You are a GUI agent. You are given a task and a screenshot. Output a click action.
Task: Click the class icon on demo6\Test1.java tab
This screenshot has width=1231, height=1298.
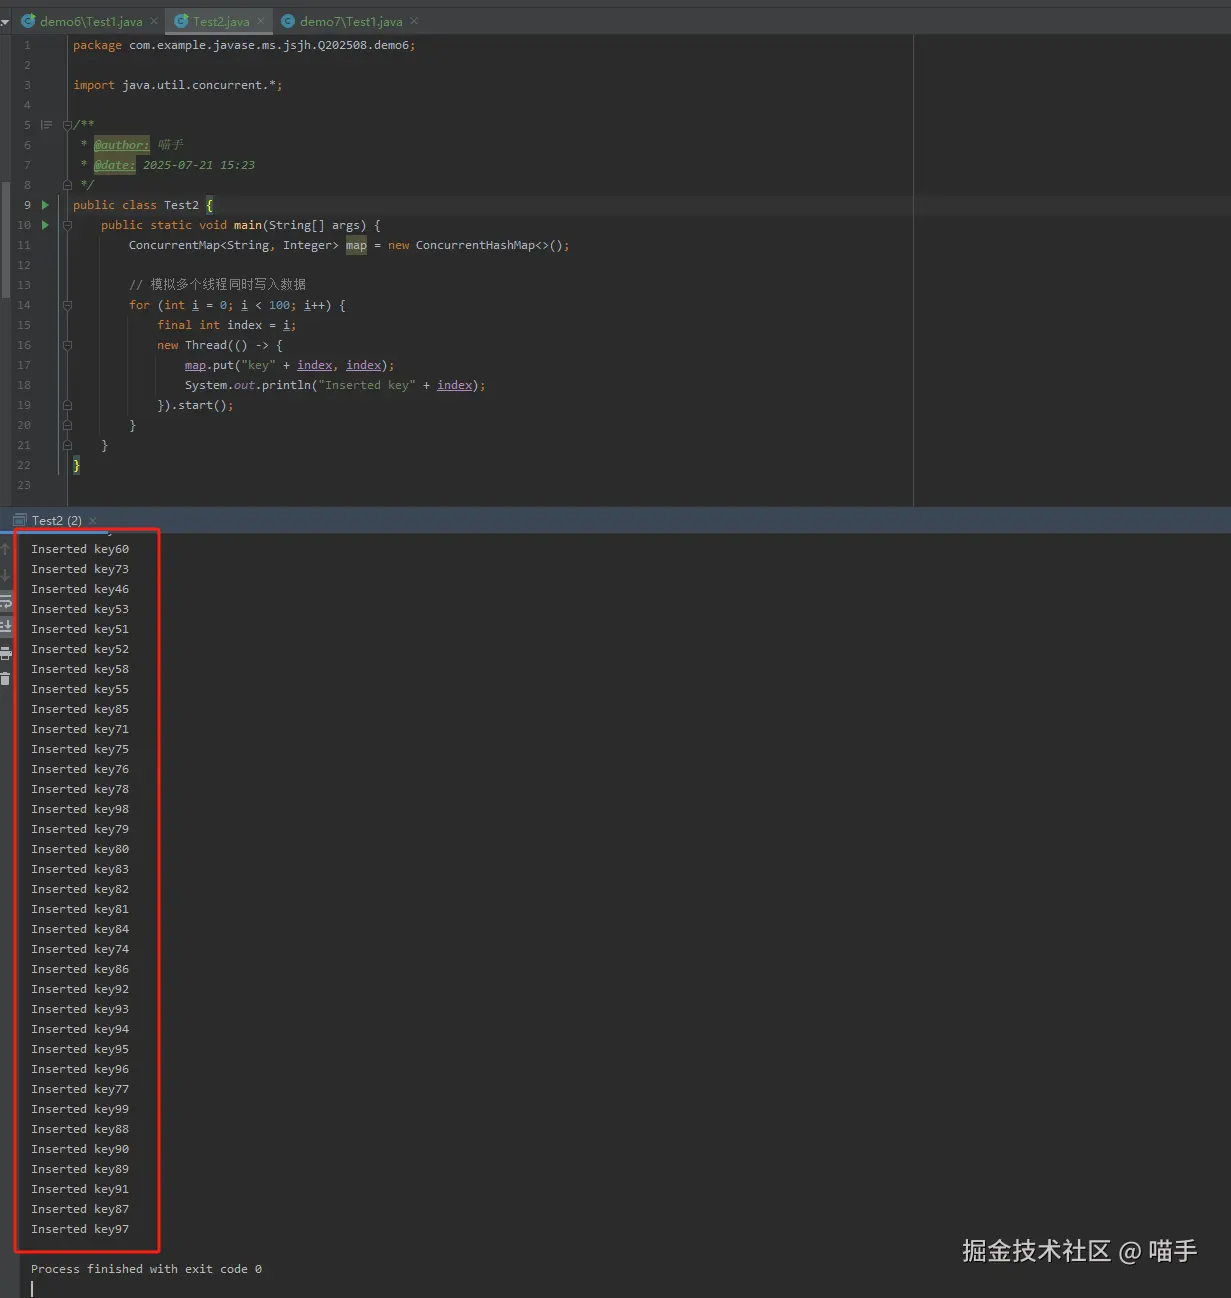point(28,21)
